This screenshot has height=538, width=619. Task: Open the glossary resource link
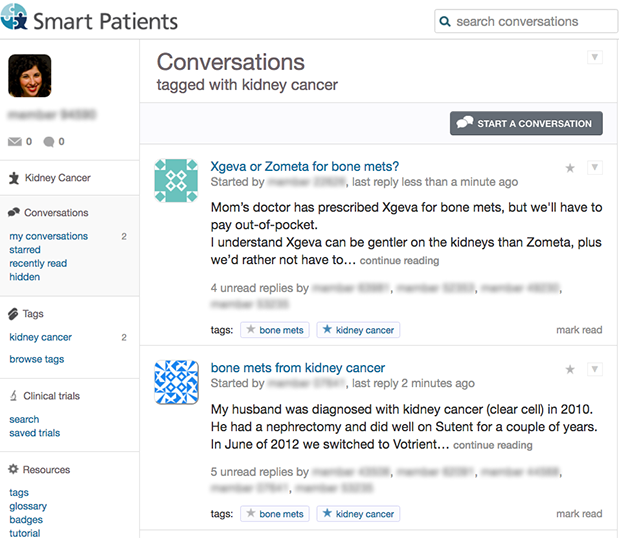[x=28, y=506]
